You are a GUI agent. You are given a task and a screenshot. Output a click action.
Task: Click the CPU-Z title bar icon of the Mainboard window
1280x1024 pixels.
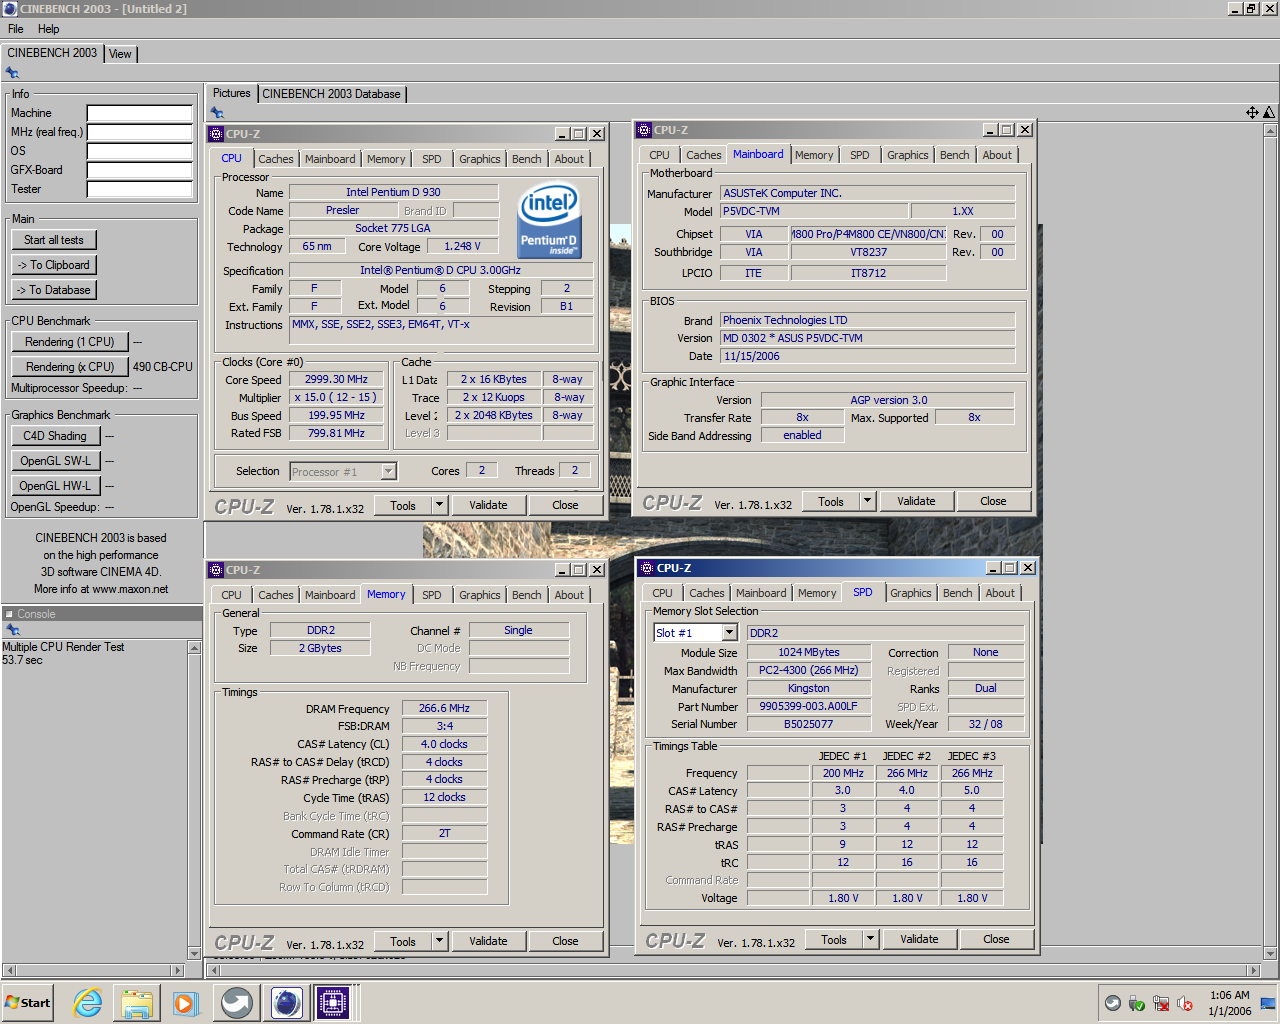tap(645, 130)
